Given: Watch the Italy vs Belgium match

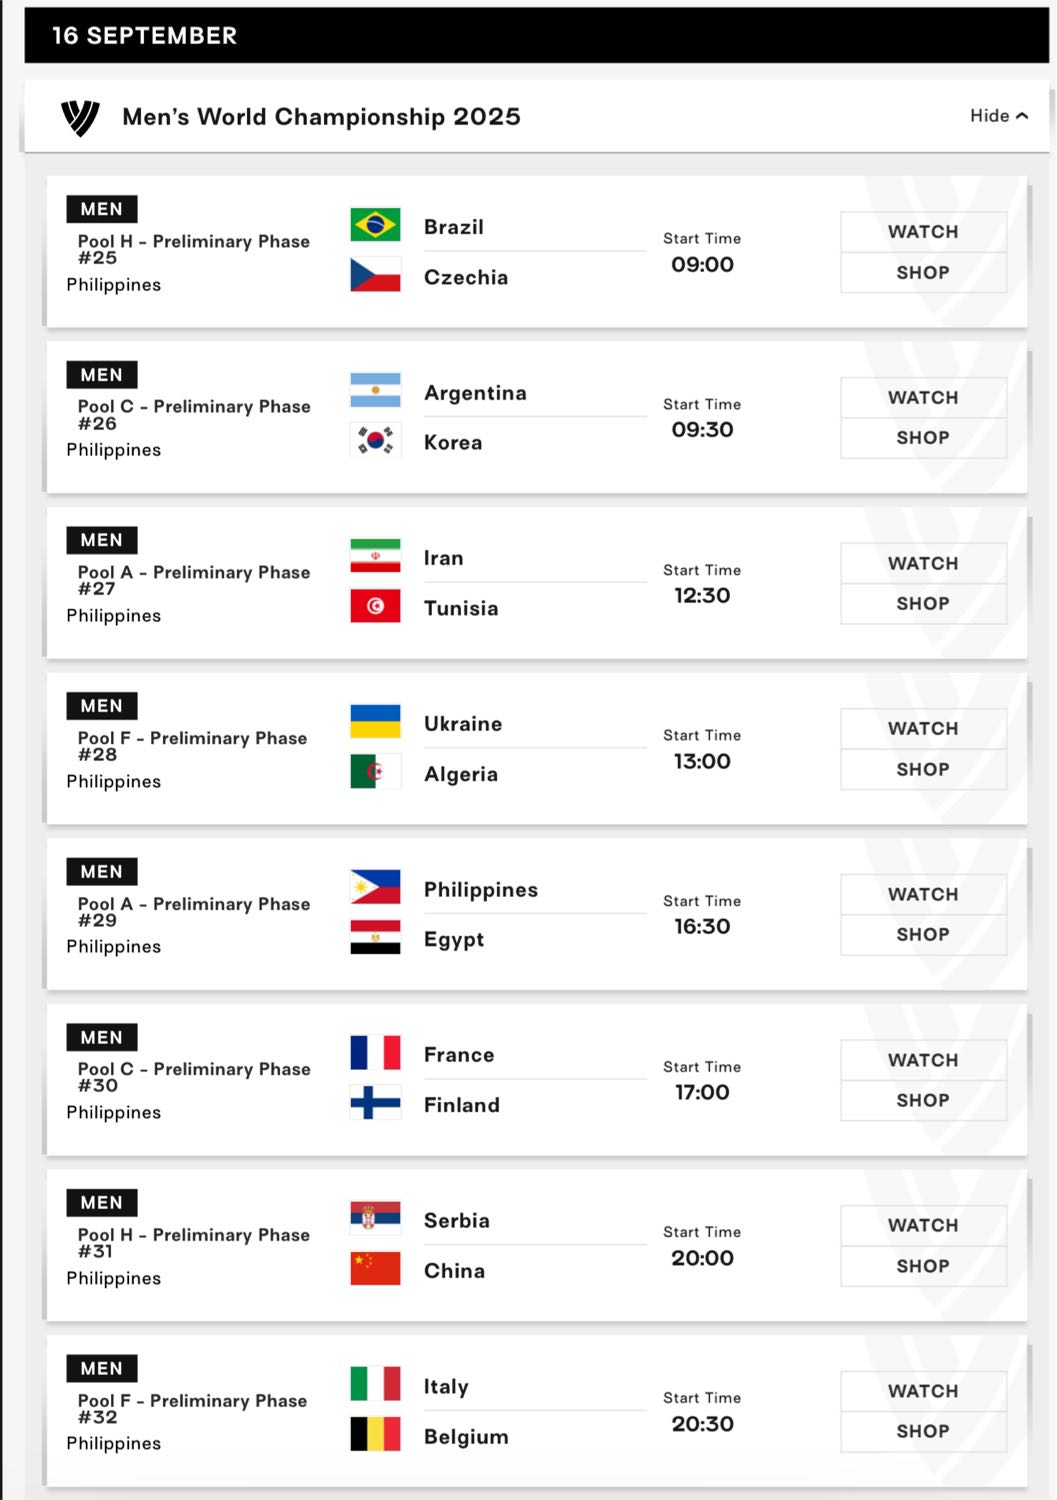Looking at the screenshot, I should click(923, 1391).
